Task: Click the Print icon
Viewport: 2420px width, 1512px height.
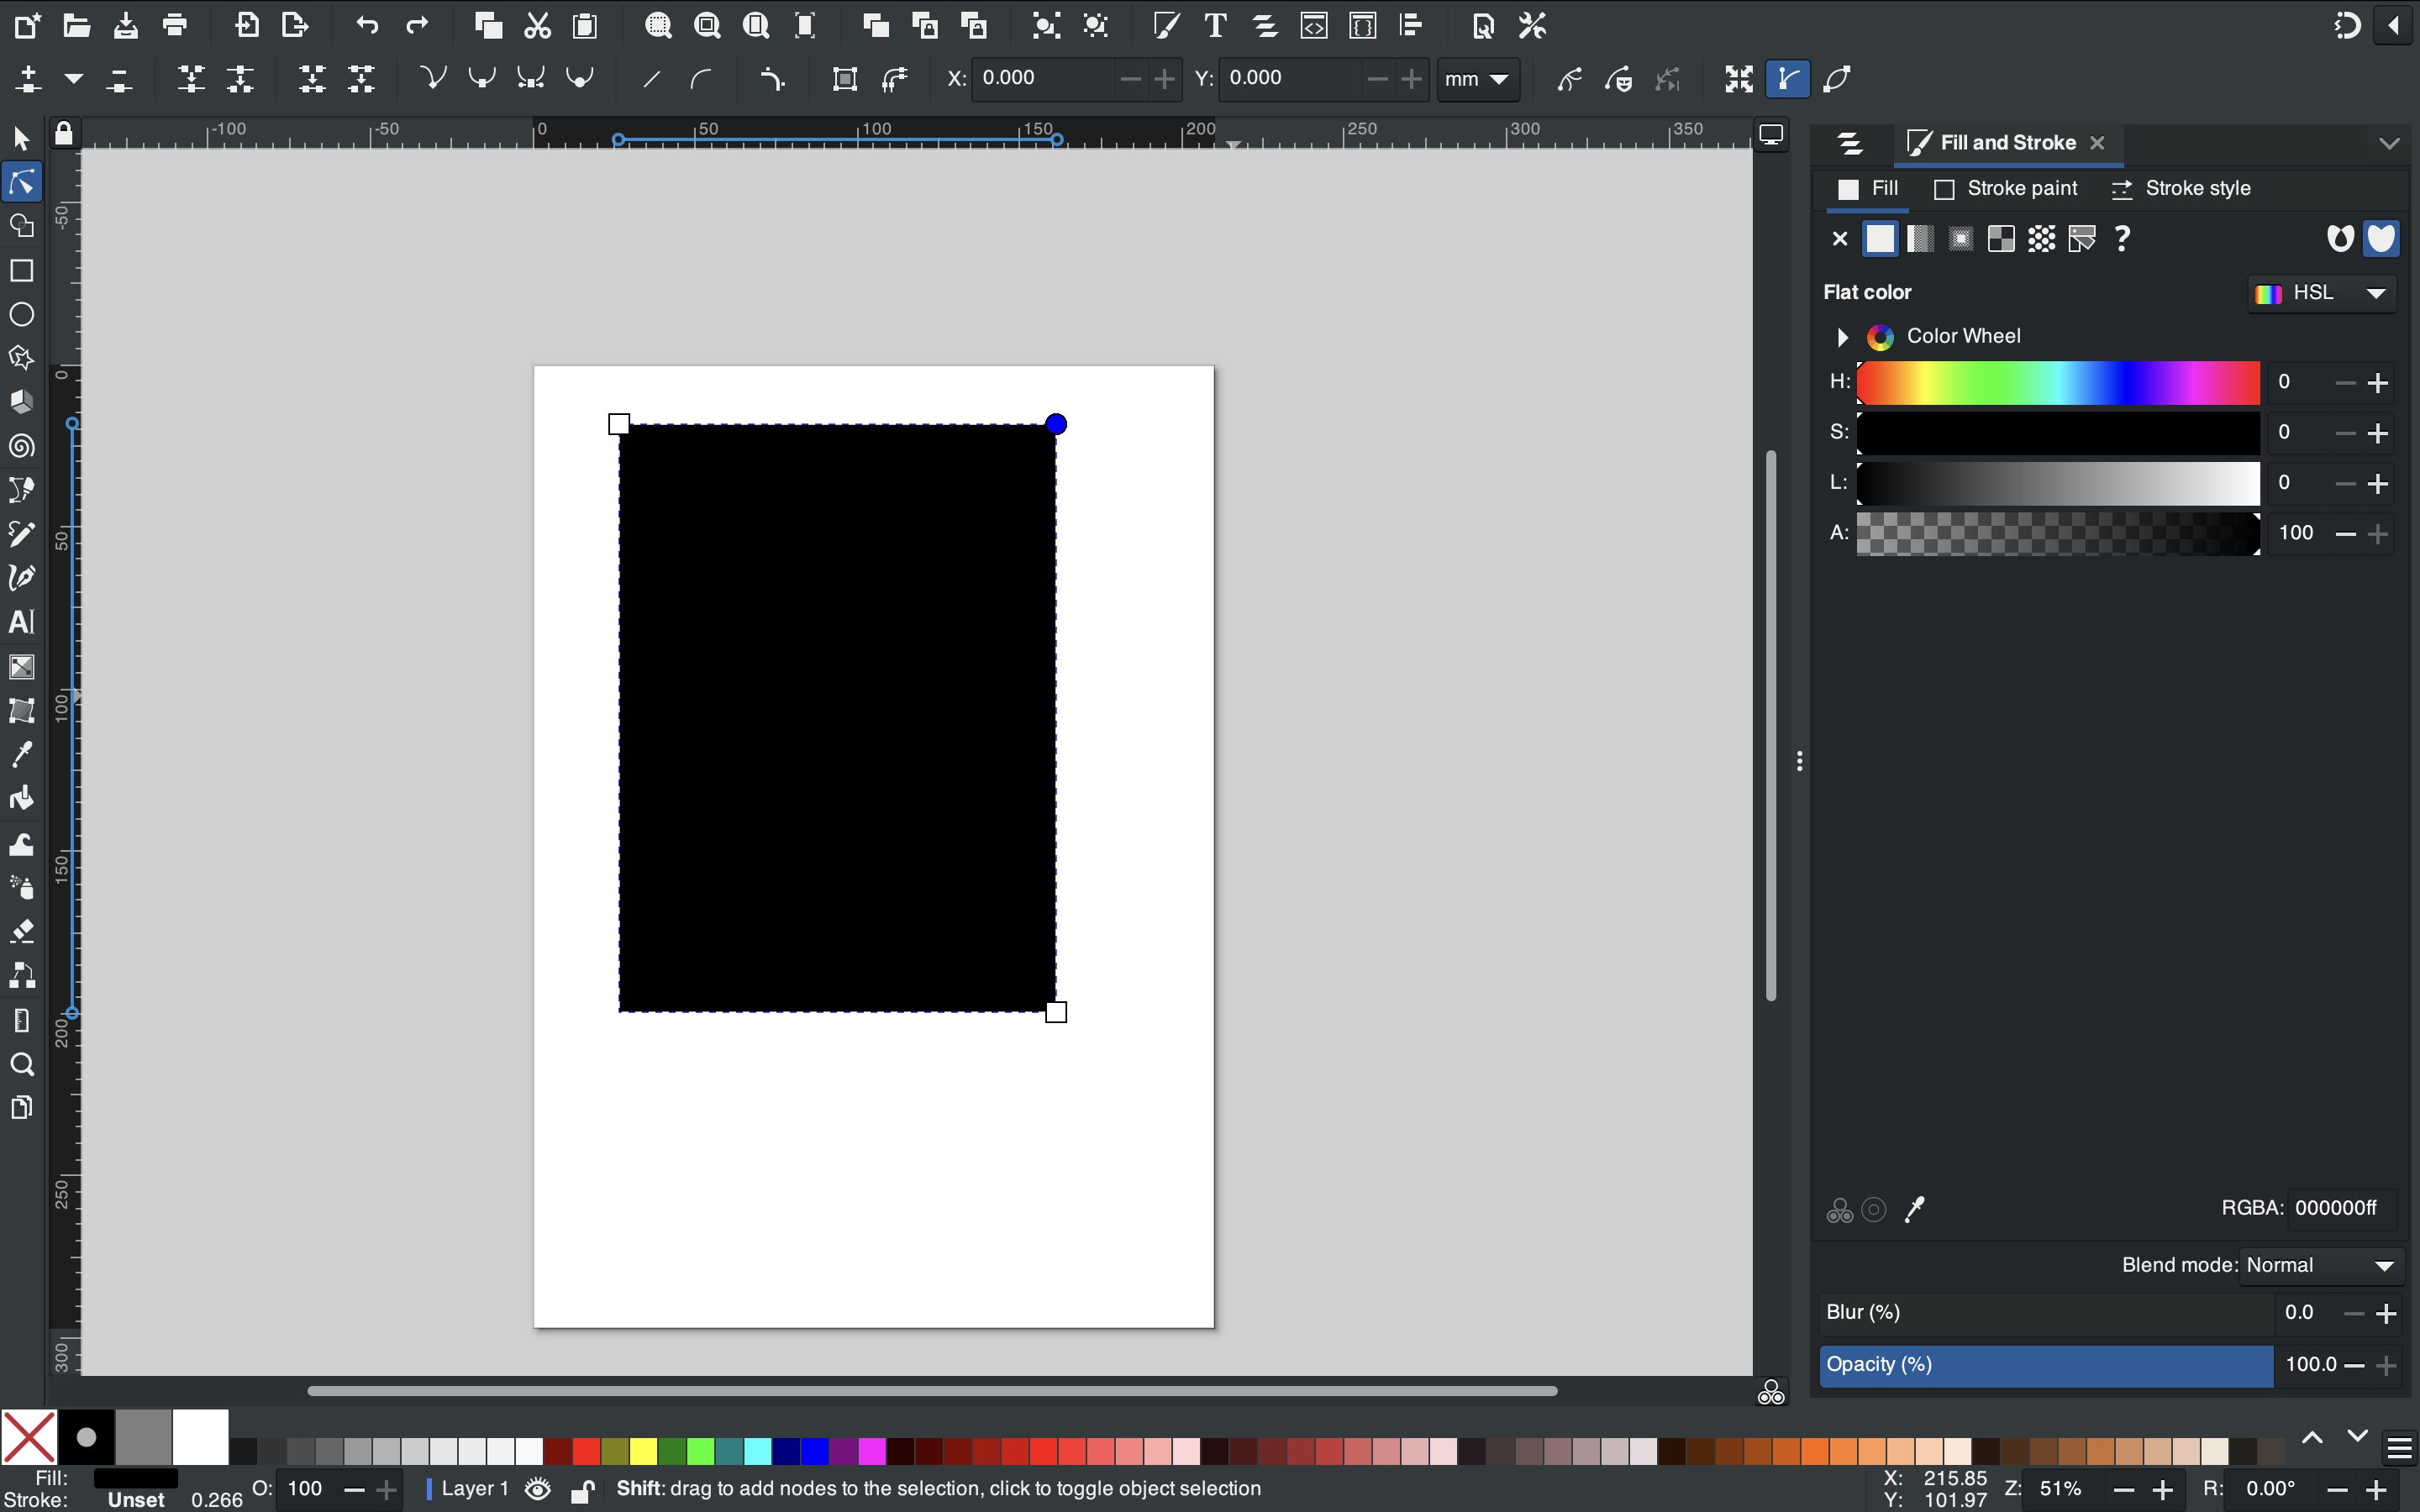Action: [x=175, y=26]
